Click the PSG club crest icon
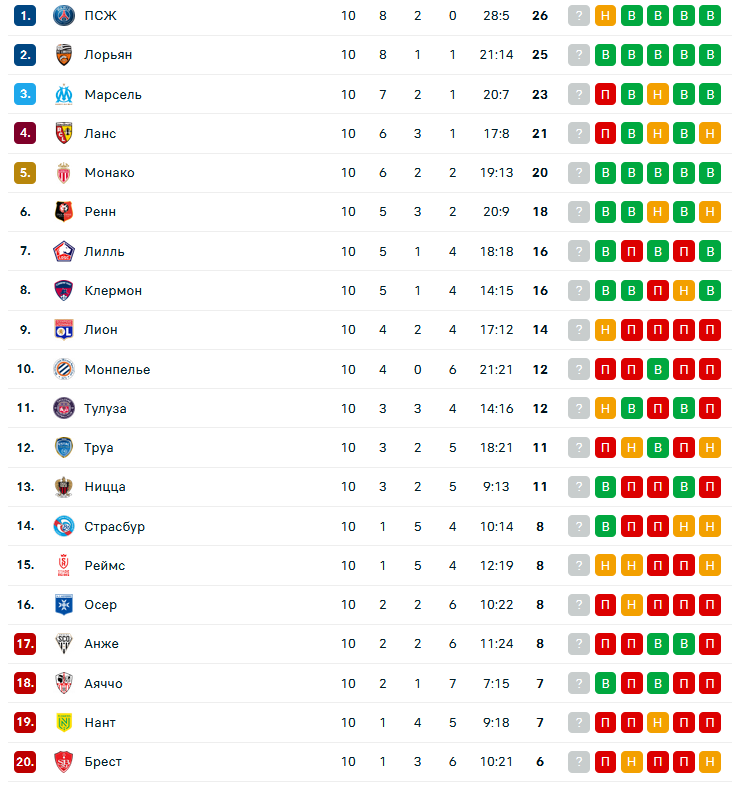Image resolution: width=736 pixels, height=788 pixels. [x=64, y=16]
